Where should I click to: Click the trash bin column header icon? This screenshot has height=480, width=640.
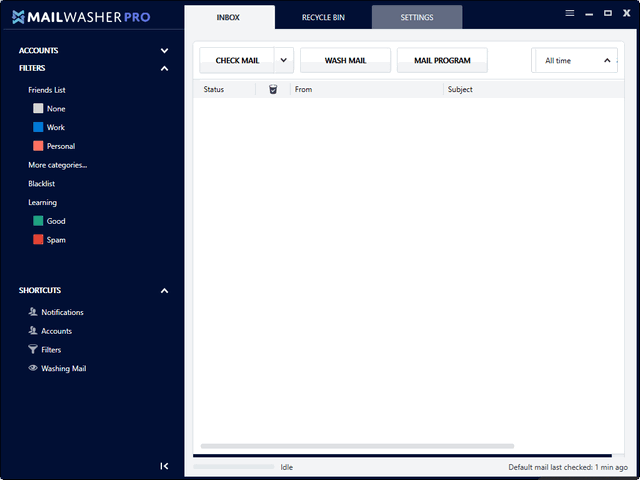(x=273, y=89)
